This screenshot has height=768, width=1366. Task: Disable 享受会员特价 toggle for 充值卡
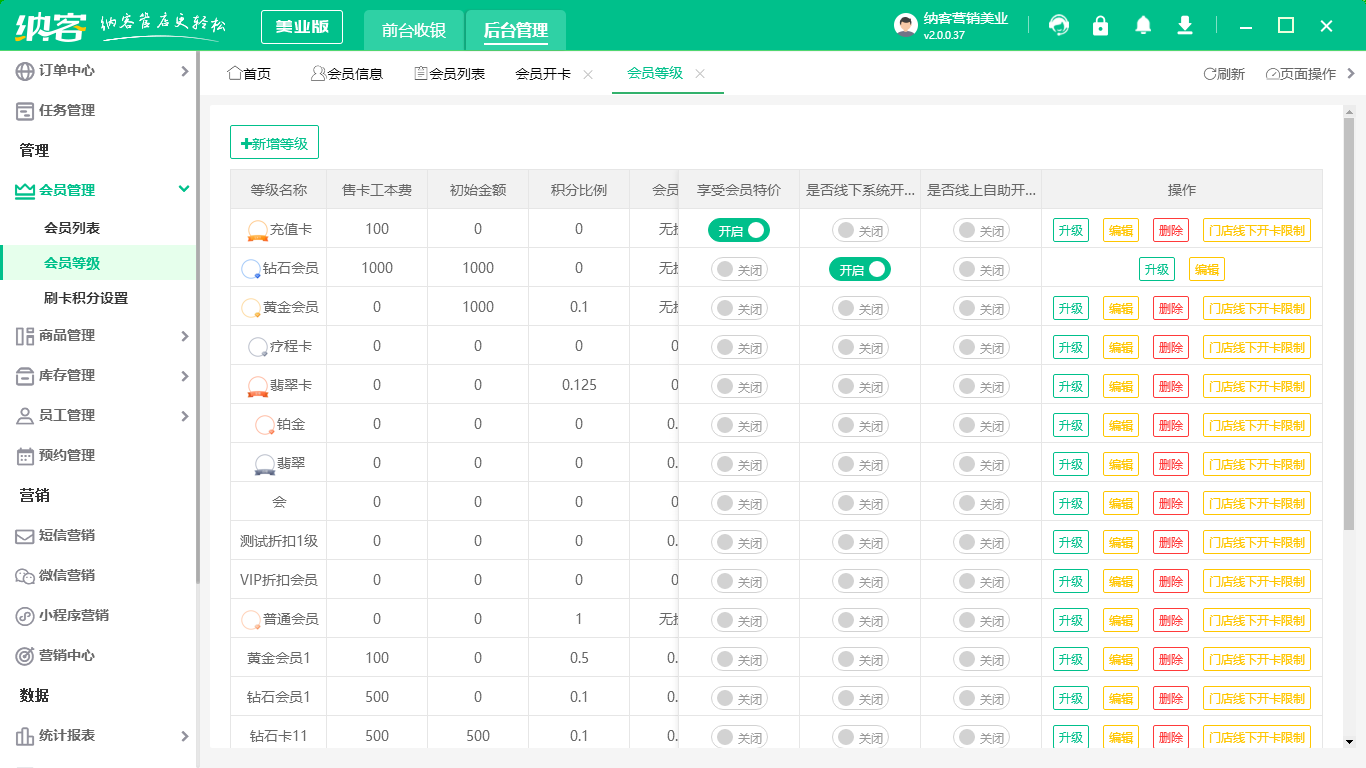click(x=739, y=230)
